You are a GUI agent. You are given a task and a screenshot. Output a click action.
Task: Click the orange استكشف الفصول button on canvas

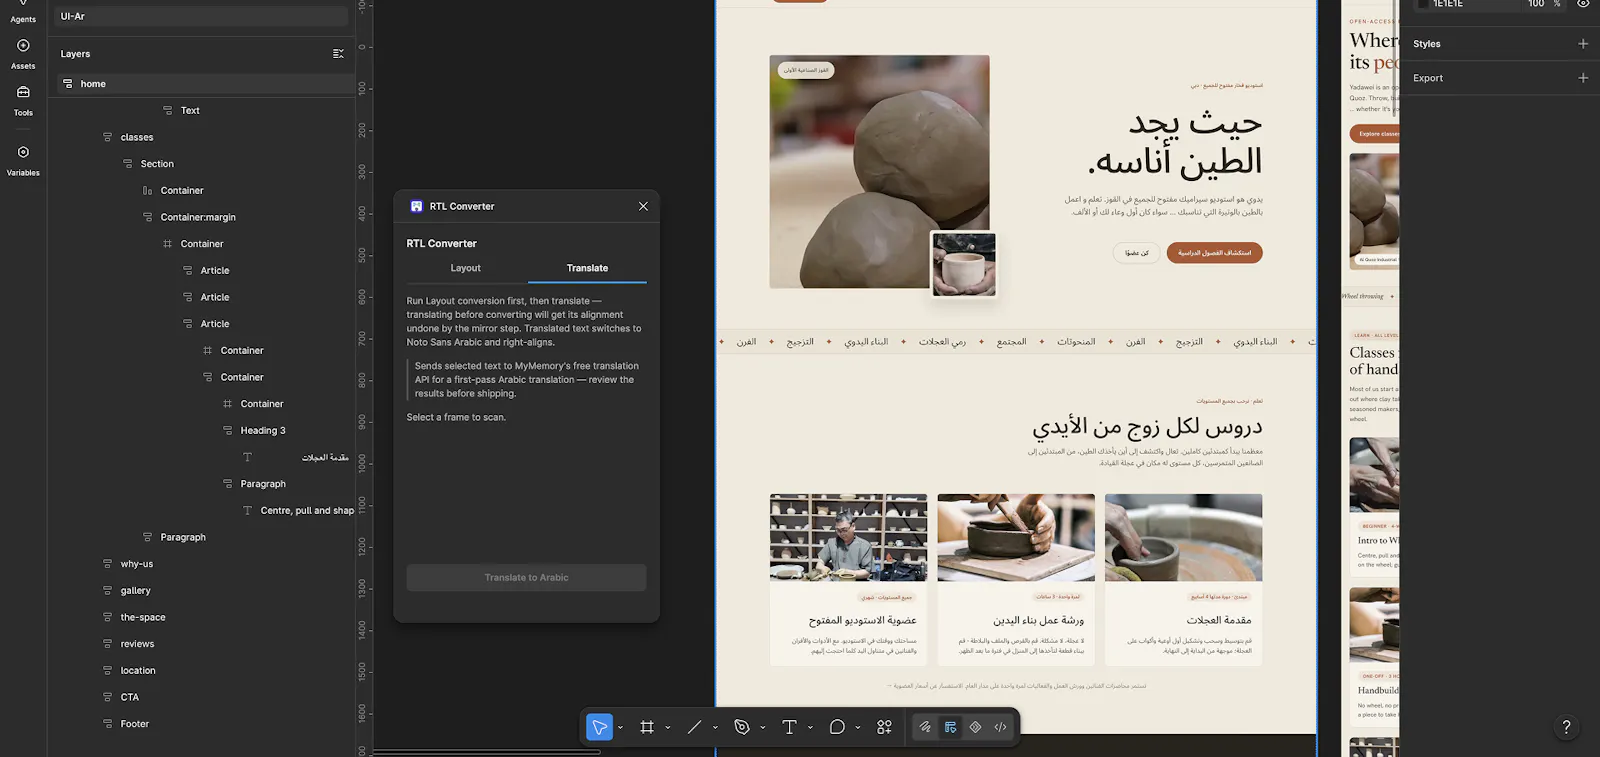[1214, 253]
